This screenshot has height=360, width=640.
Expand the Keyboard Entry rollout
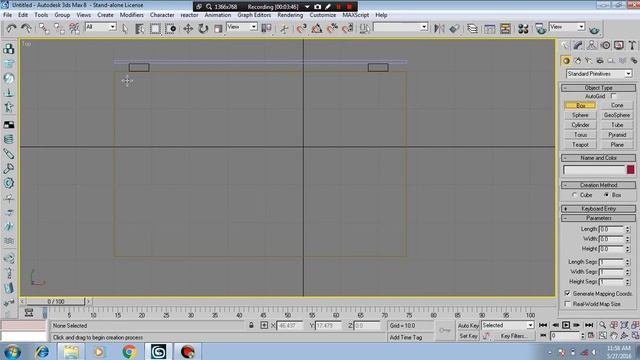[x=598, y=209]
